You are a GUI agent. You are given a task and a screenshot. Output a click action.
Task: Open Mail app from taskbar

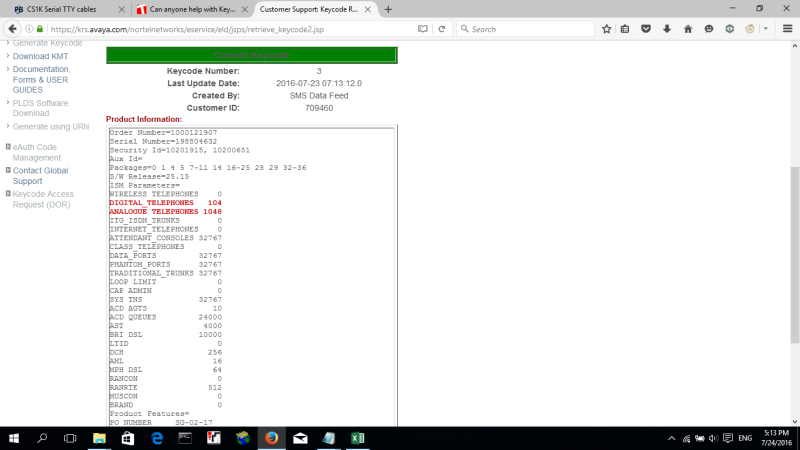[300, 438]
